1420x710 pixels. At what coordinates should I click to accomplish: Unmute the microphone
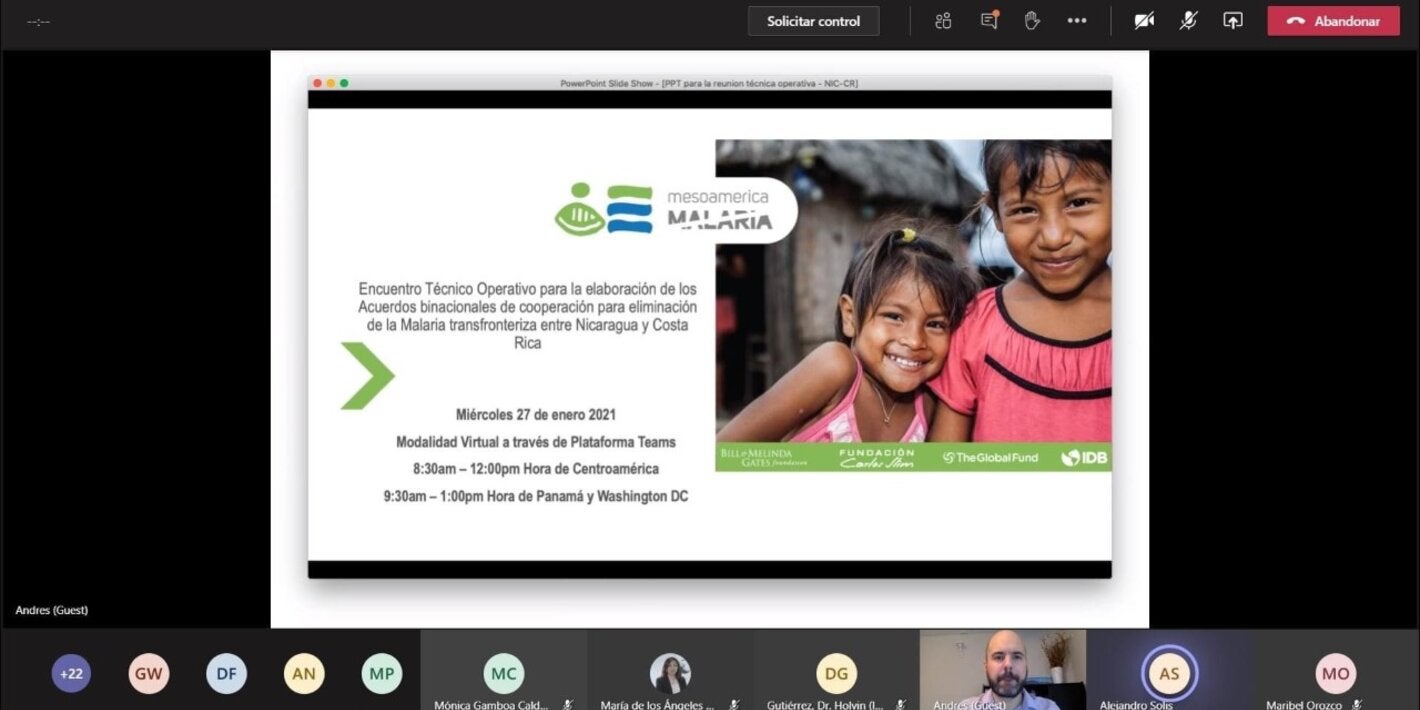[1188, 21]
